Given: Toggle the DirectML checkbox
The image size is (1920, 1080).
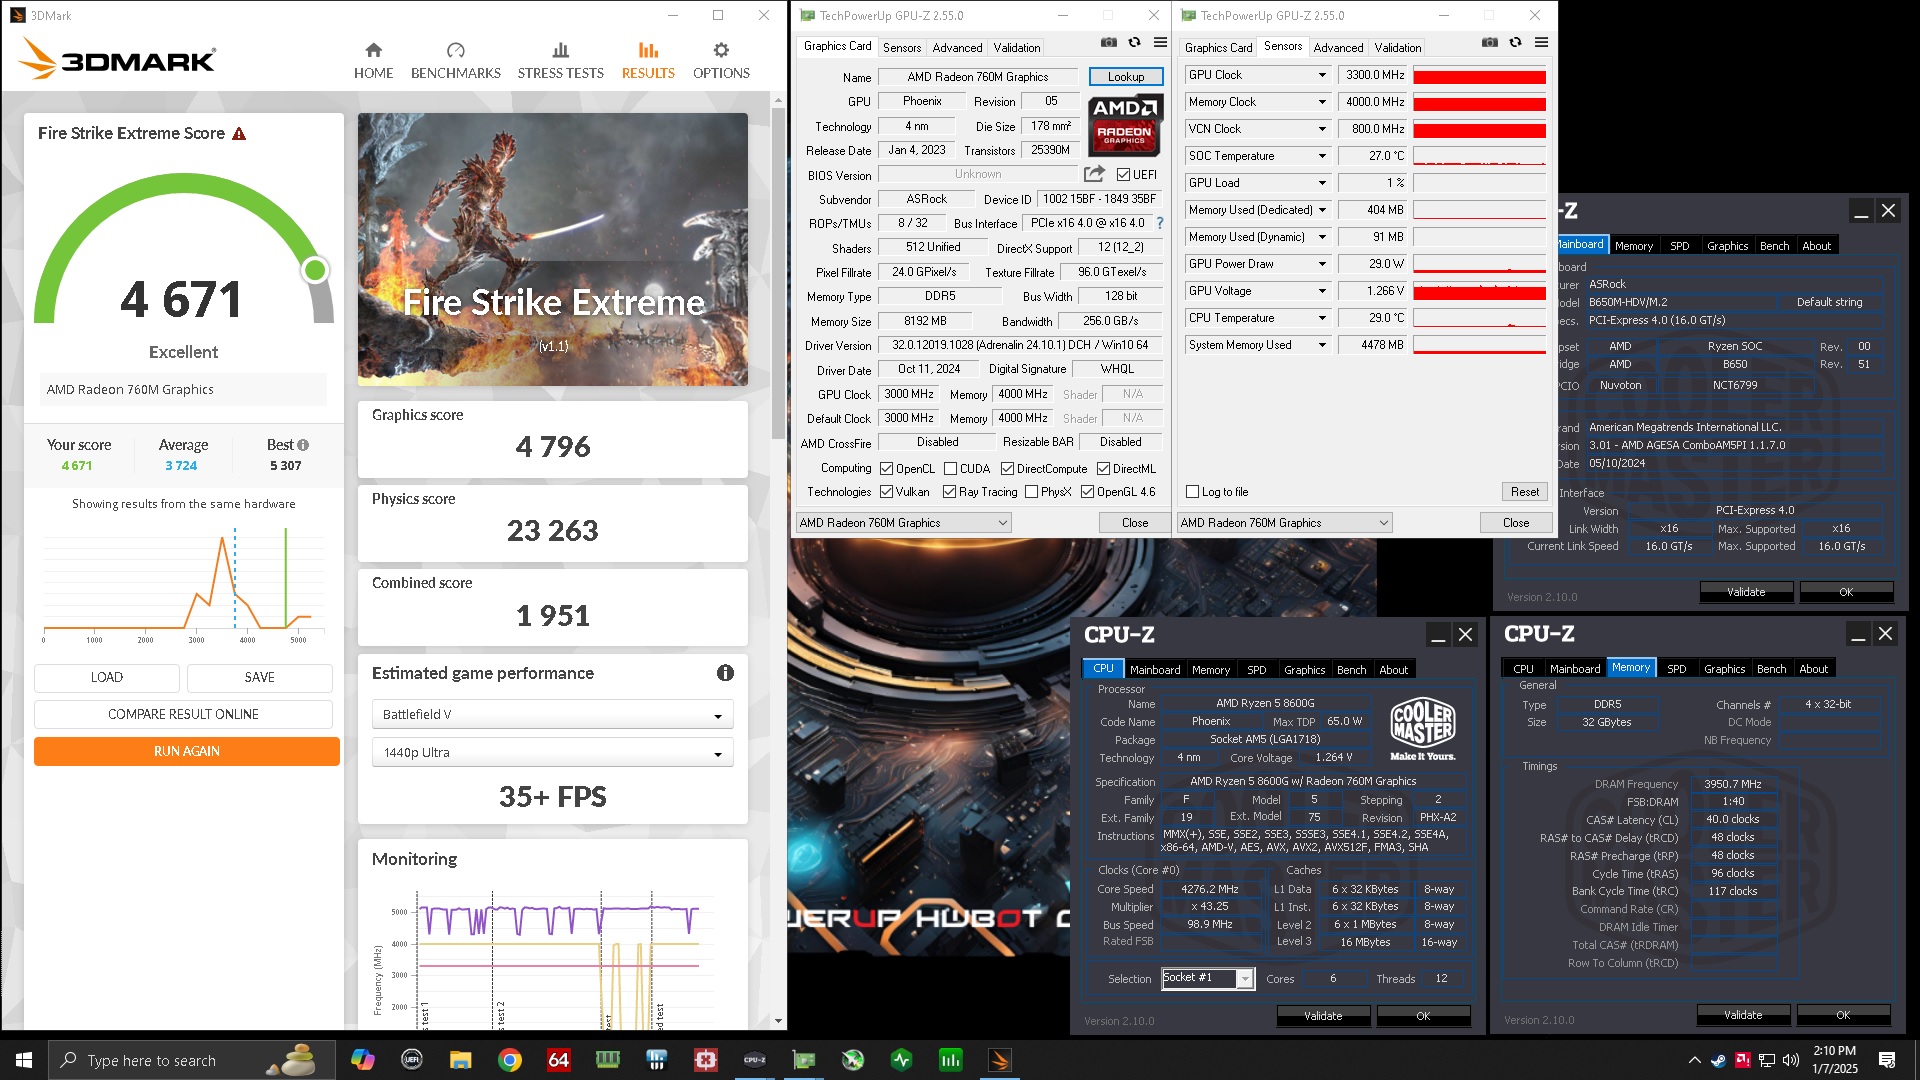Looking at the screenshot, I should (1103, 469).
